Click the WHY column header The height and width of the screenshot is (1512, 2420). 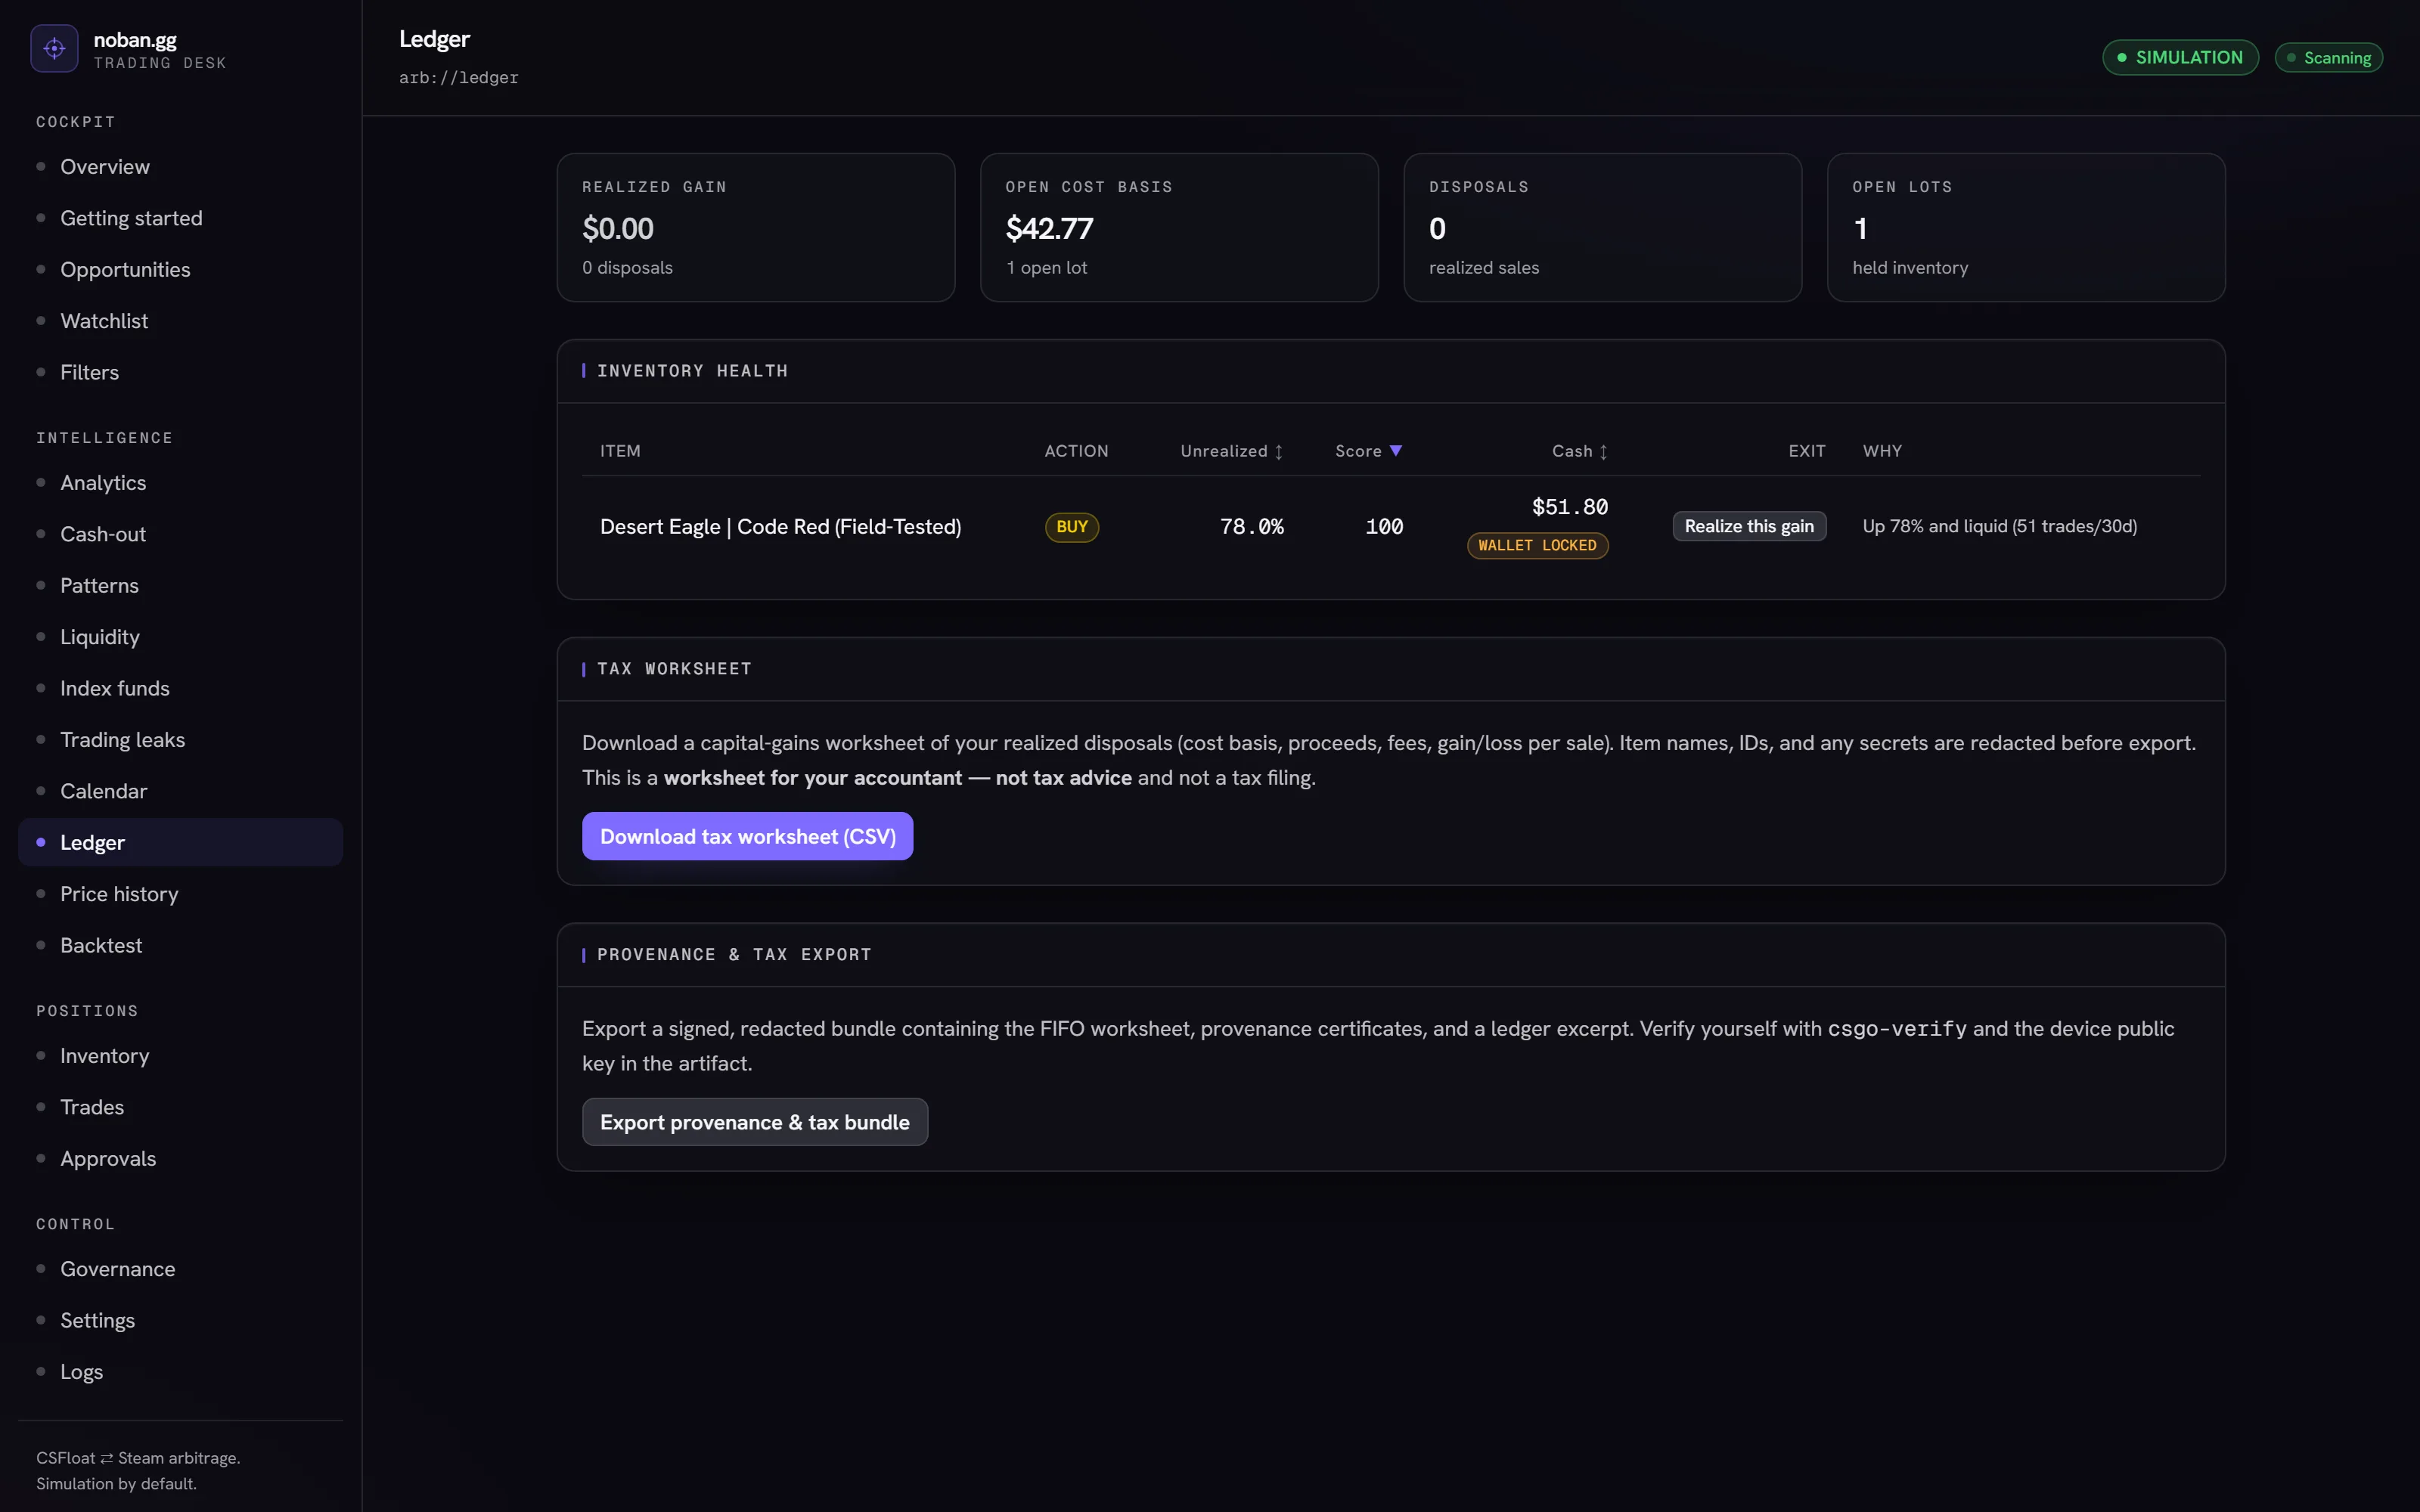pyautogui.click(x=1882, y=451)
